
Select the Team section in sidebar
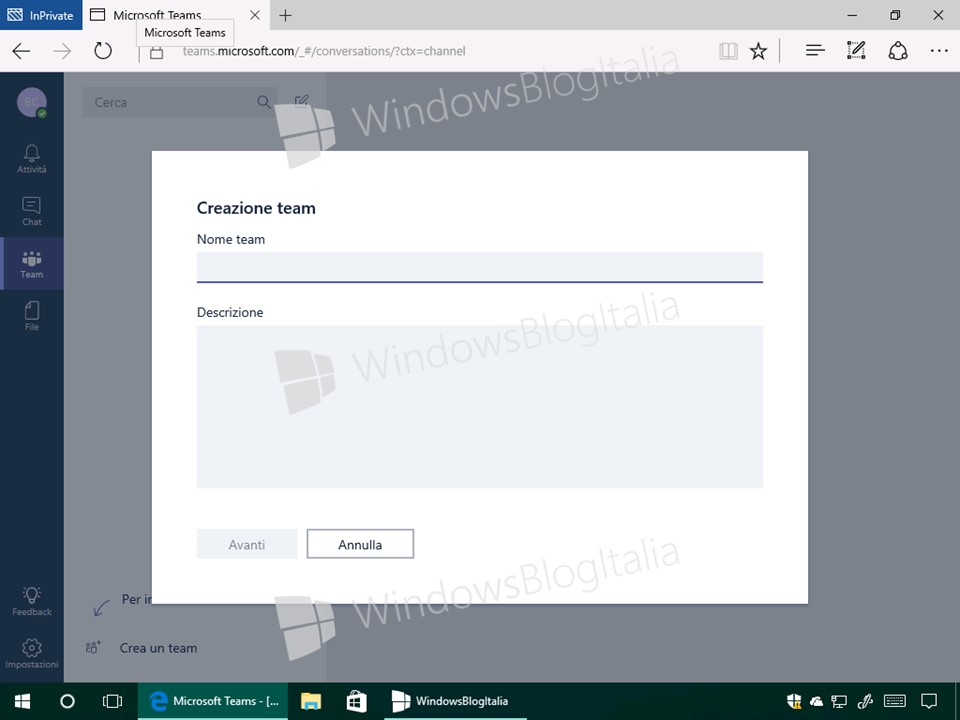(x=32, y=264)
